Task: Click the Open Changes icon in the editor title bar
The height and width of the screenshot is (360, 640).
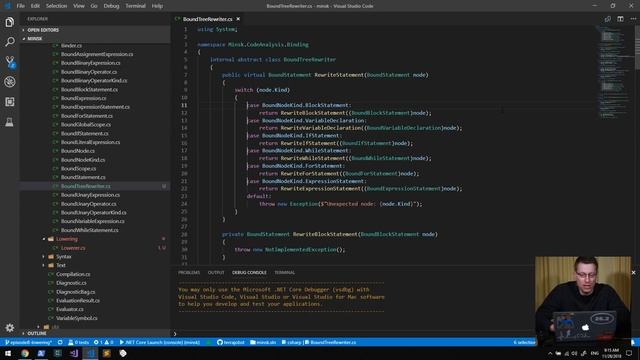Action: [607, 19]
